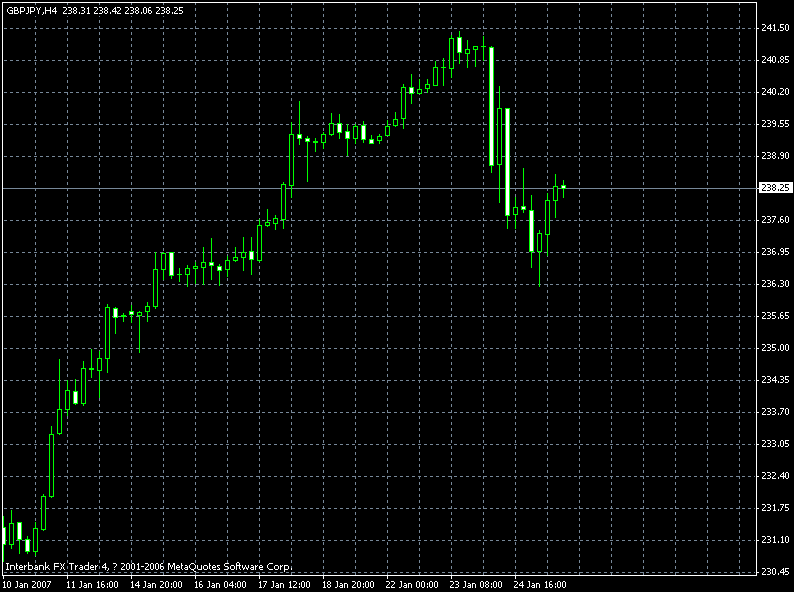Screen dimensions: 794x592
Task: Click the 231.10 price axis label
Action: [x=775, y=540]
